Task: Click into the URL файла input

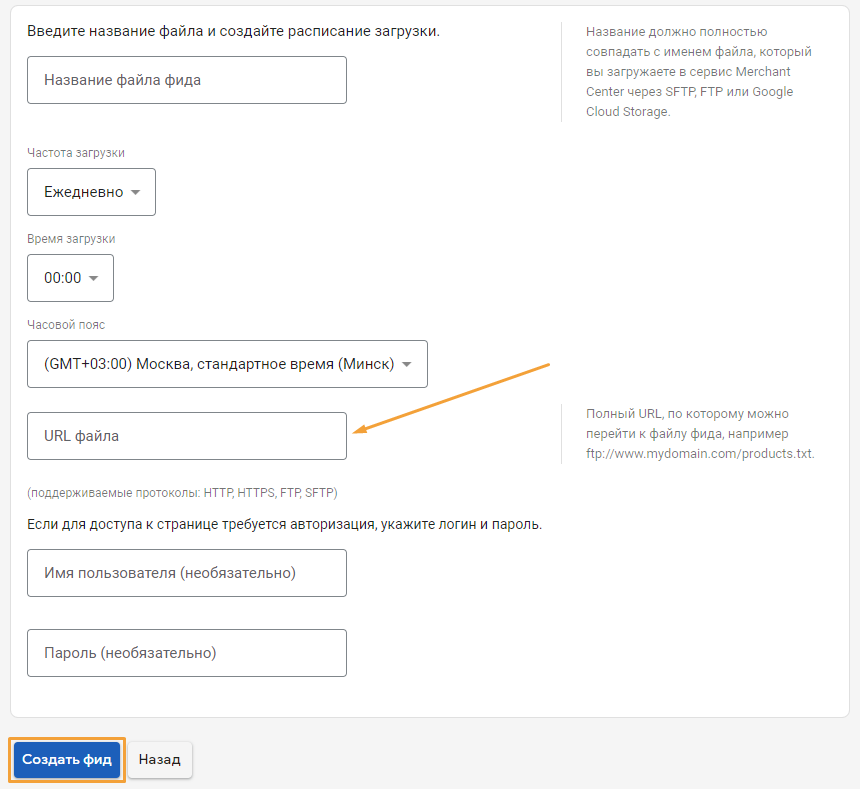Action: 186,436
